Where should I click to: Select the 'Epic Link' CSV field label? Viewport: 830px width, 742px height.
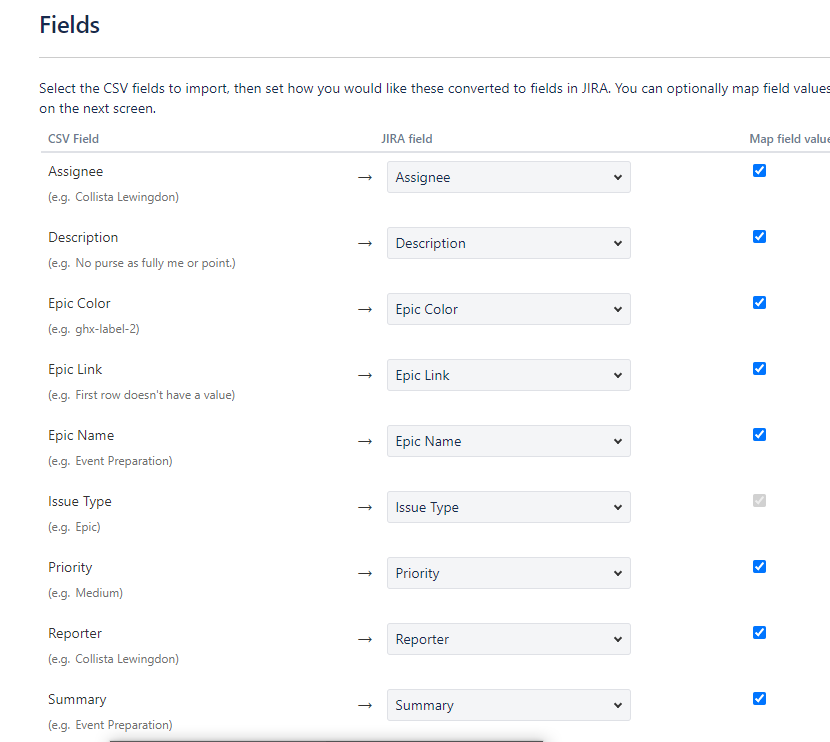(x=75, y=369)
